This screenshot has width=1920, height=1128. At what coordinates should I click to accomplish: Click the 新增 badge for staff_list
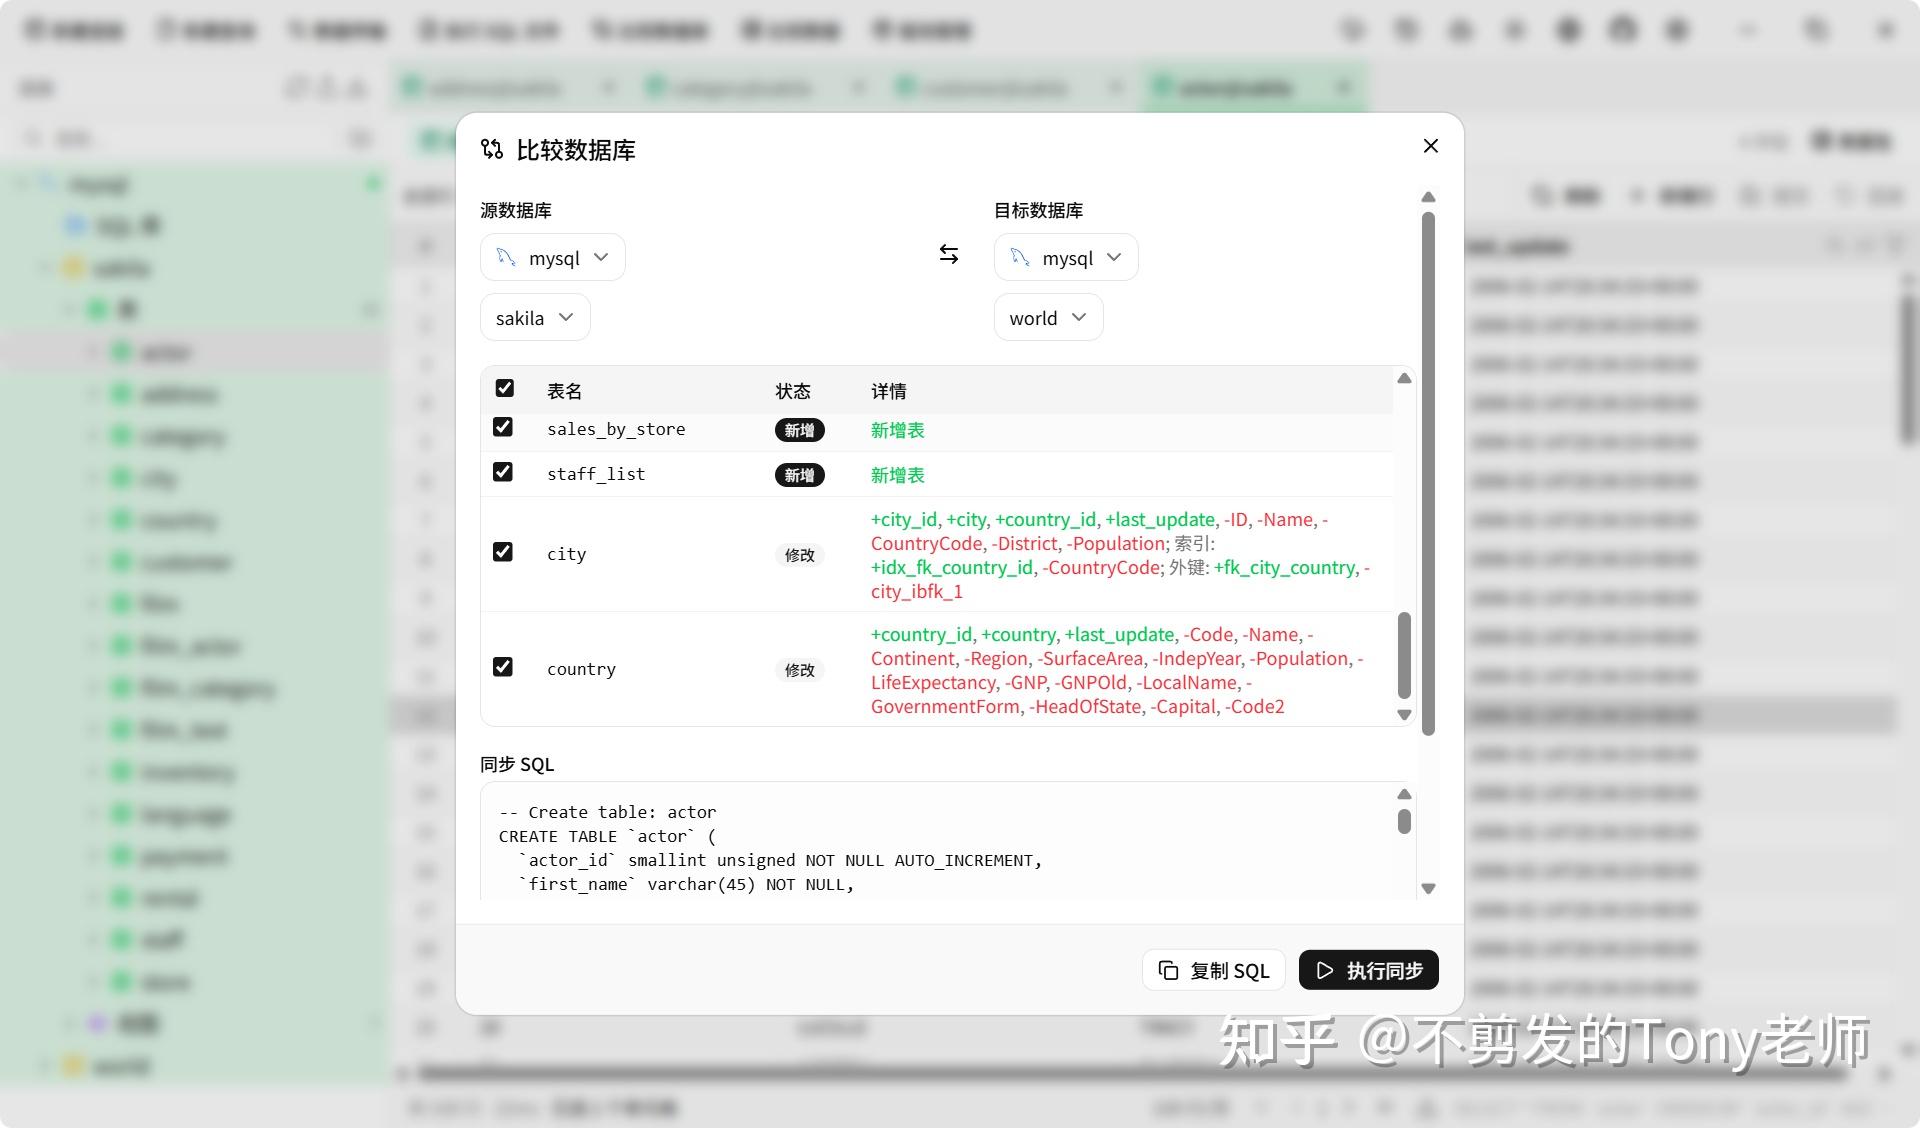[x=799, y=475]
